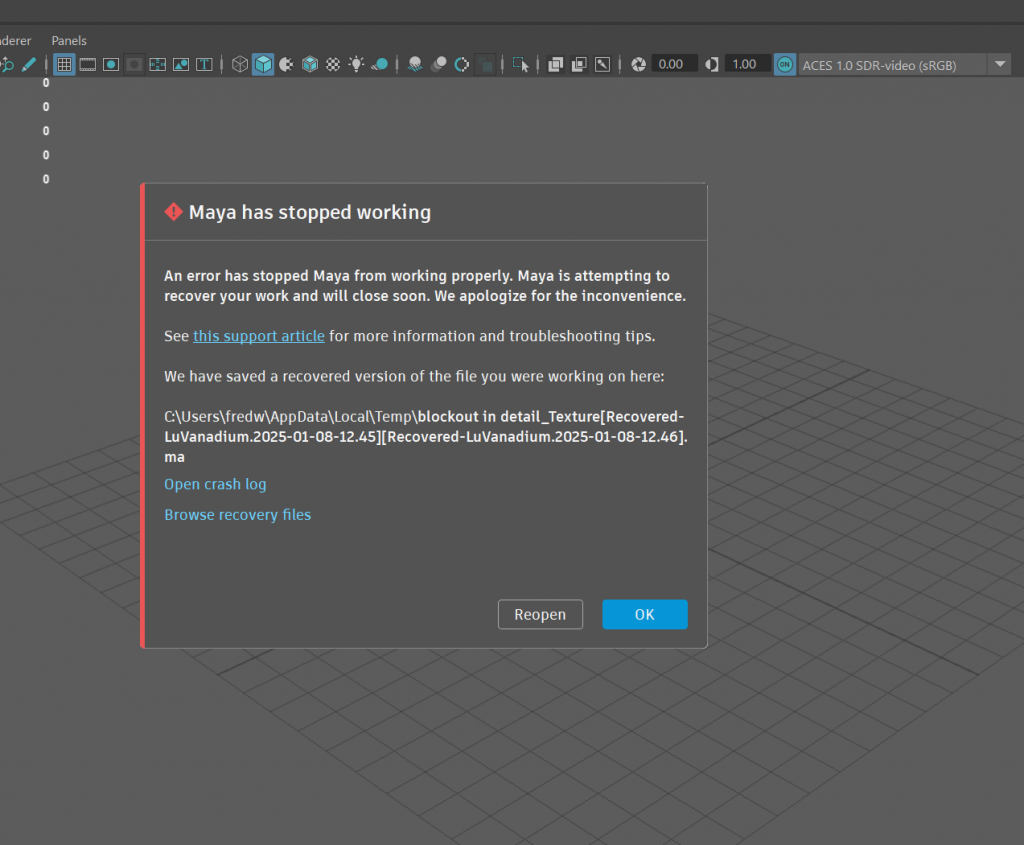Screen dimensions: 1024x845
Task: Expand the ACES 1.0 SDR-video dropdown arrow
Action: [x=999, y=65]
